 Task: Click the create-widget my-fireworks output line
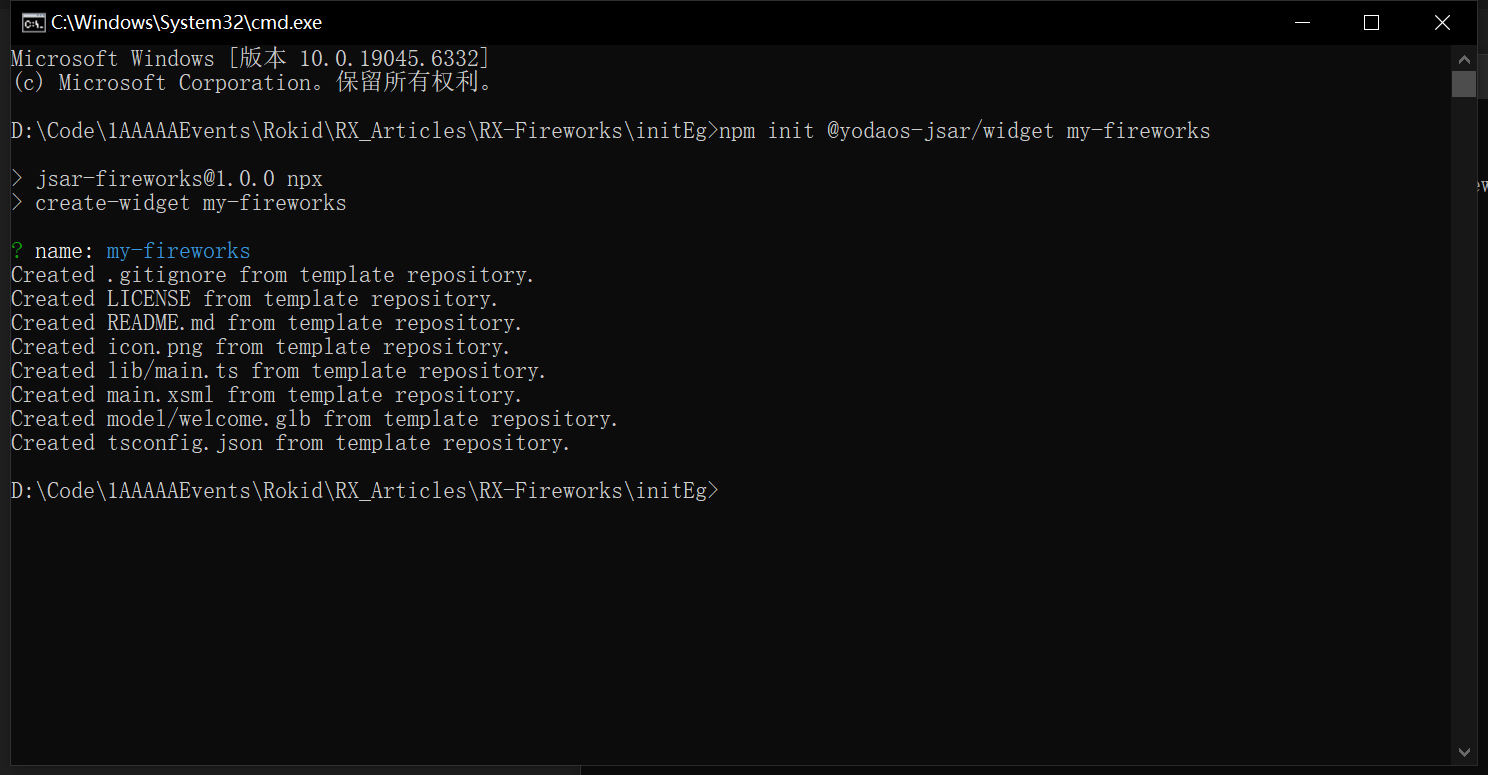pyautogui.click(x=190, y=203)
